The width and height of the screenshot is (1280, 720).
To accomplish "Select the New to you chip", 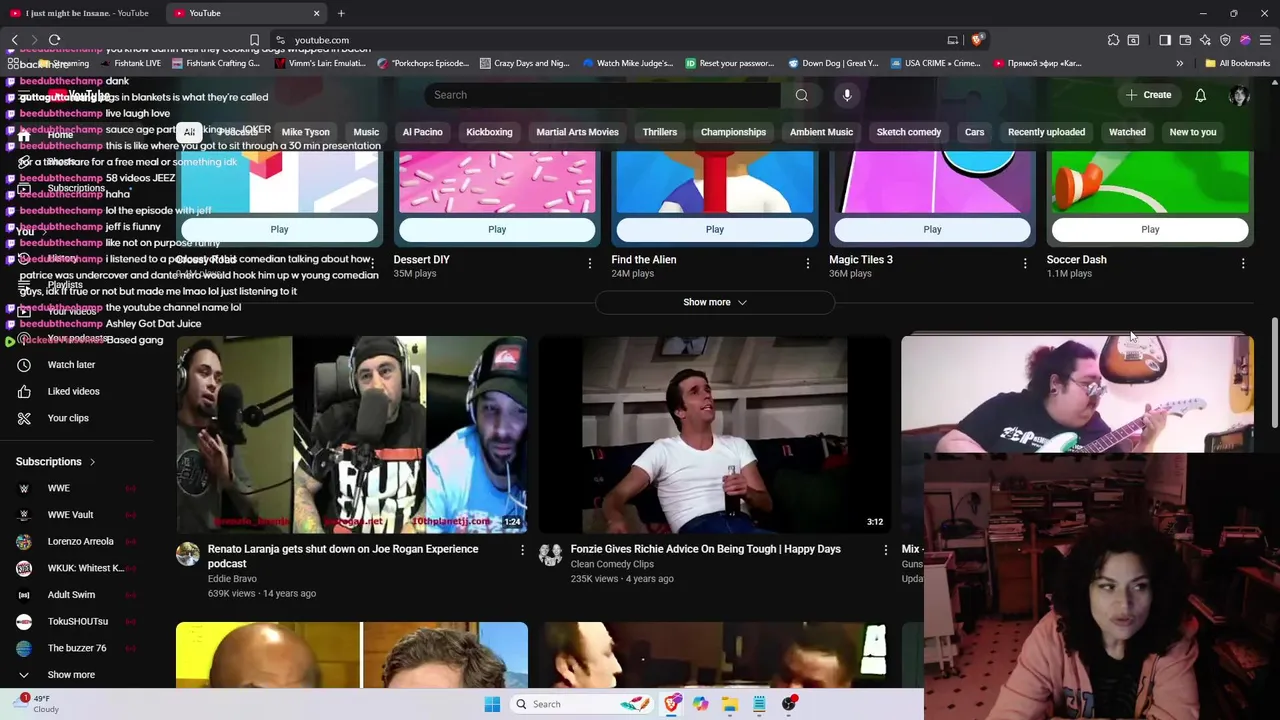I will coord(1193,132).
